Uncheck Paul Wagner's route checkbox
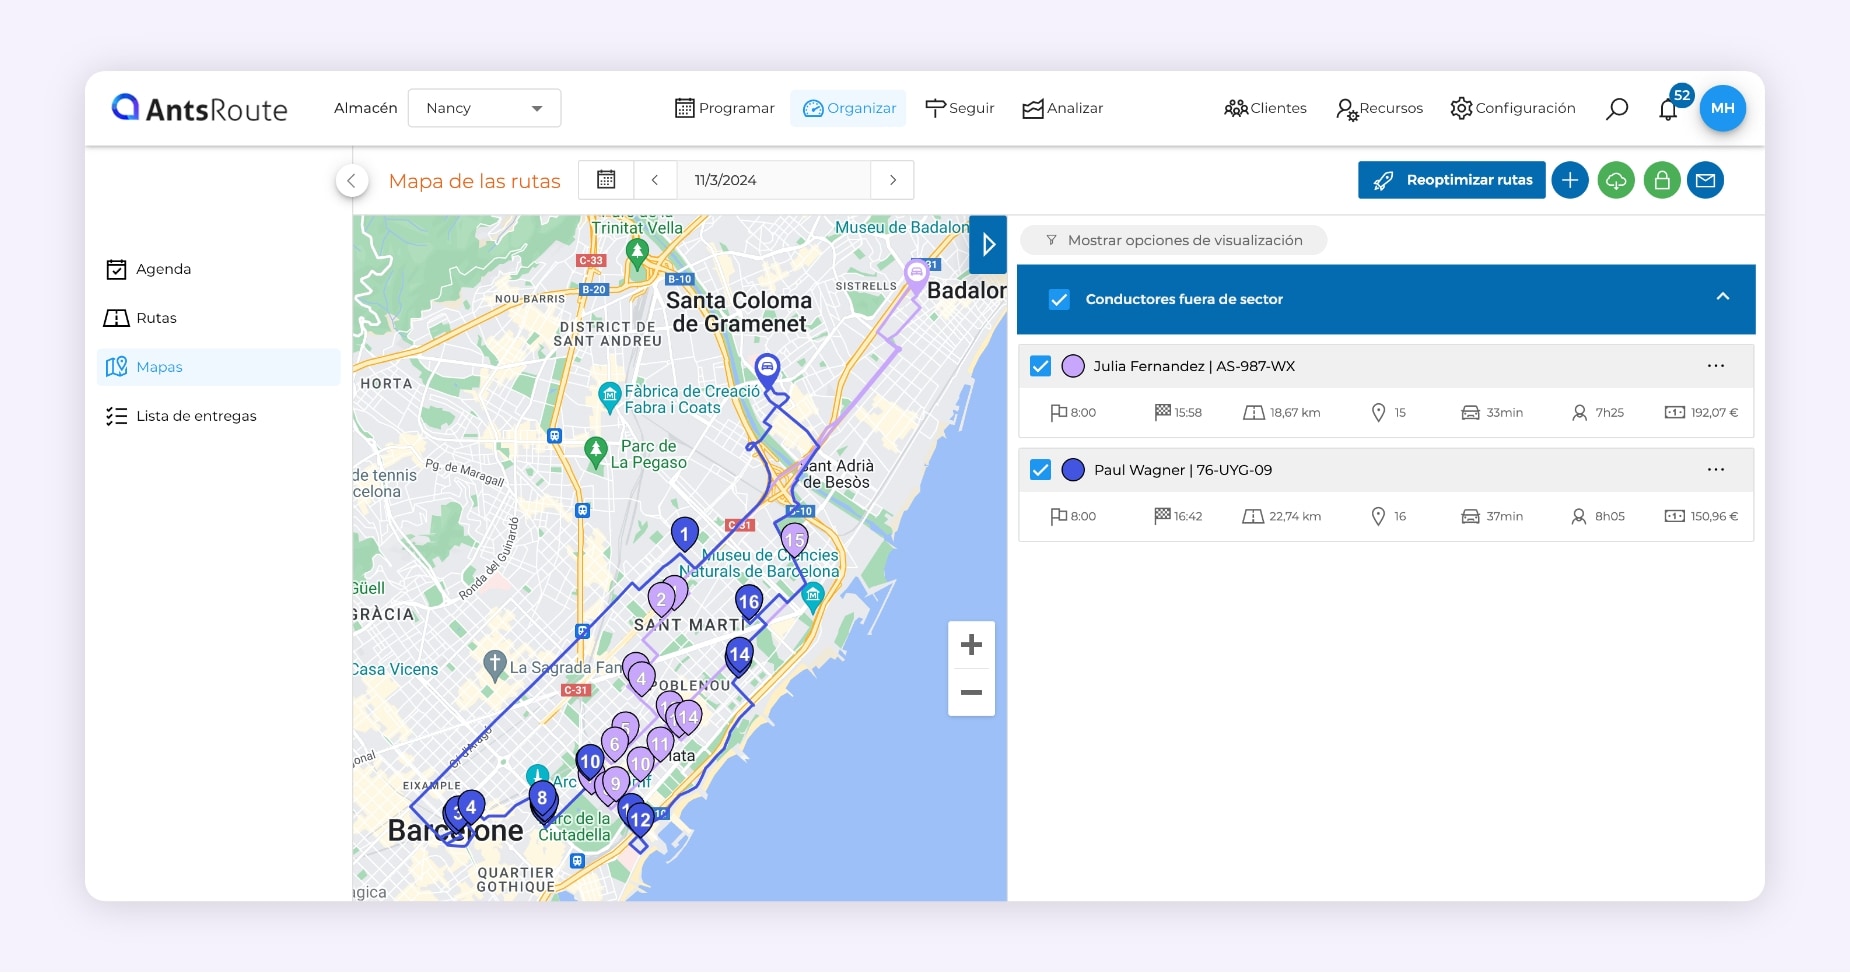Screen dimensions: 1850x973 point(1040,469)
